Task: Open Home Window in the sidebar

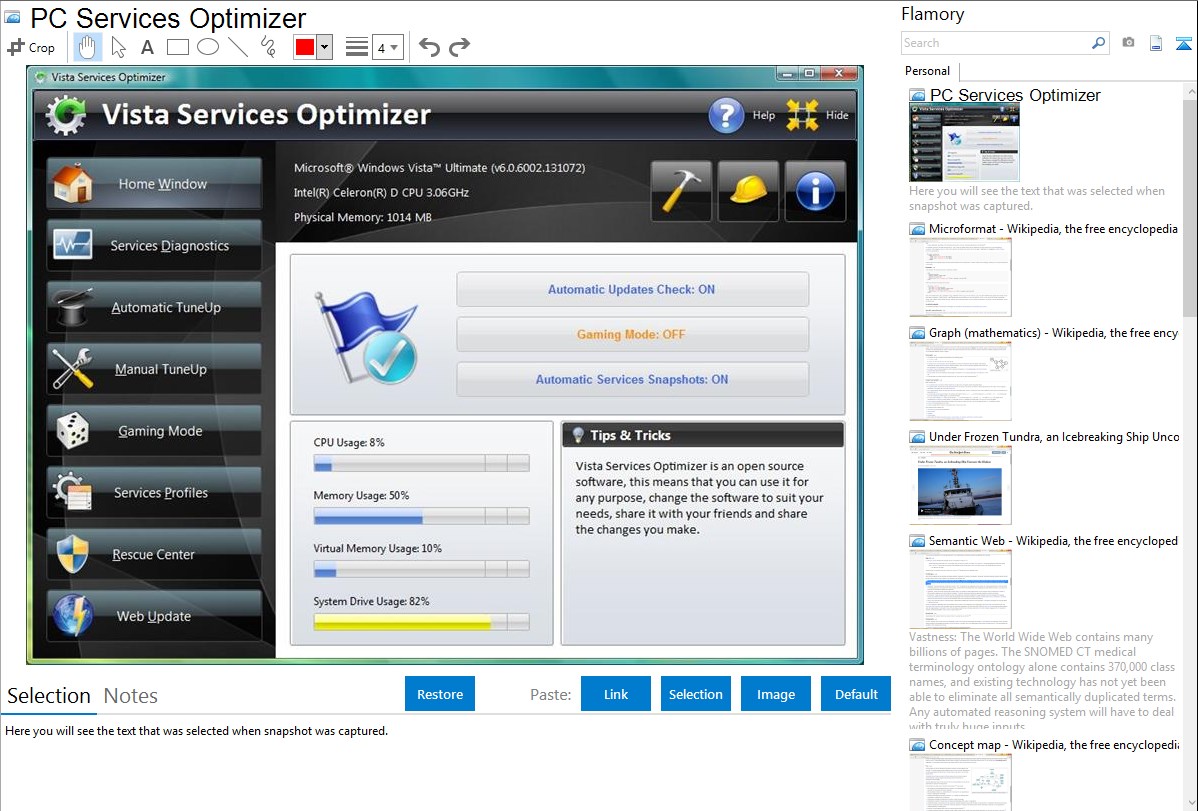Action: pyautogui.click(x=154, y=183)
